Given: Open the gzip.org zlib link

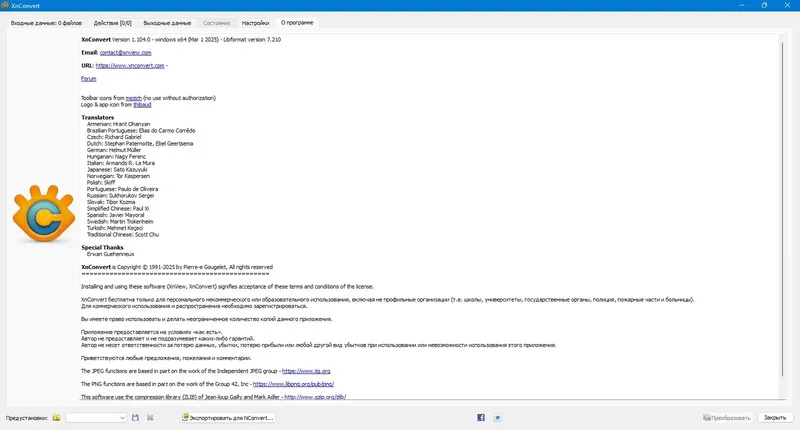Looking at the screenshot, I should (315, 397).
